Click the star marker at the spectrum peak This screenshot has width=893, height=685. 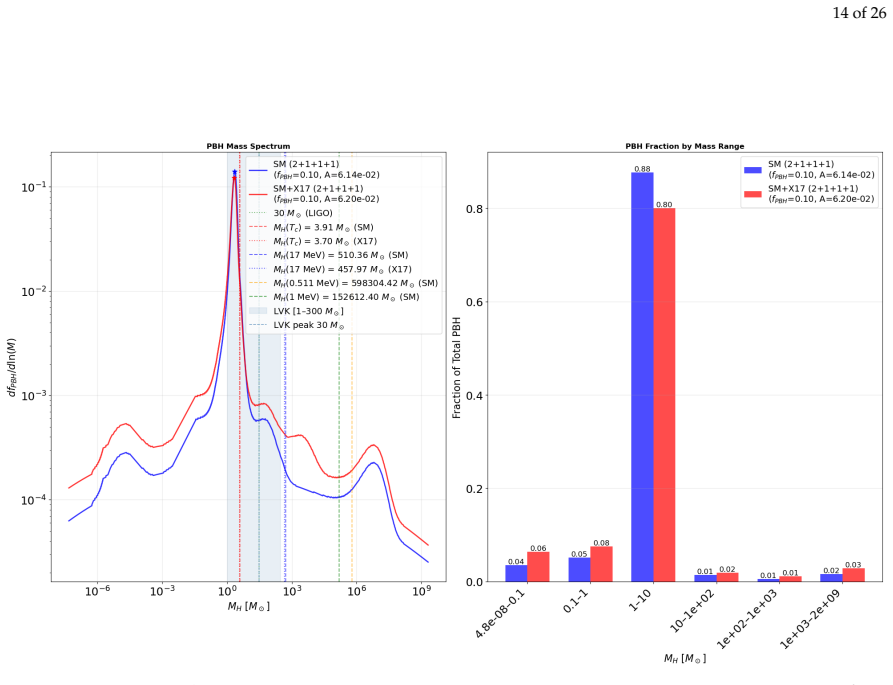coord(235,172)
